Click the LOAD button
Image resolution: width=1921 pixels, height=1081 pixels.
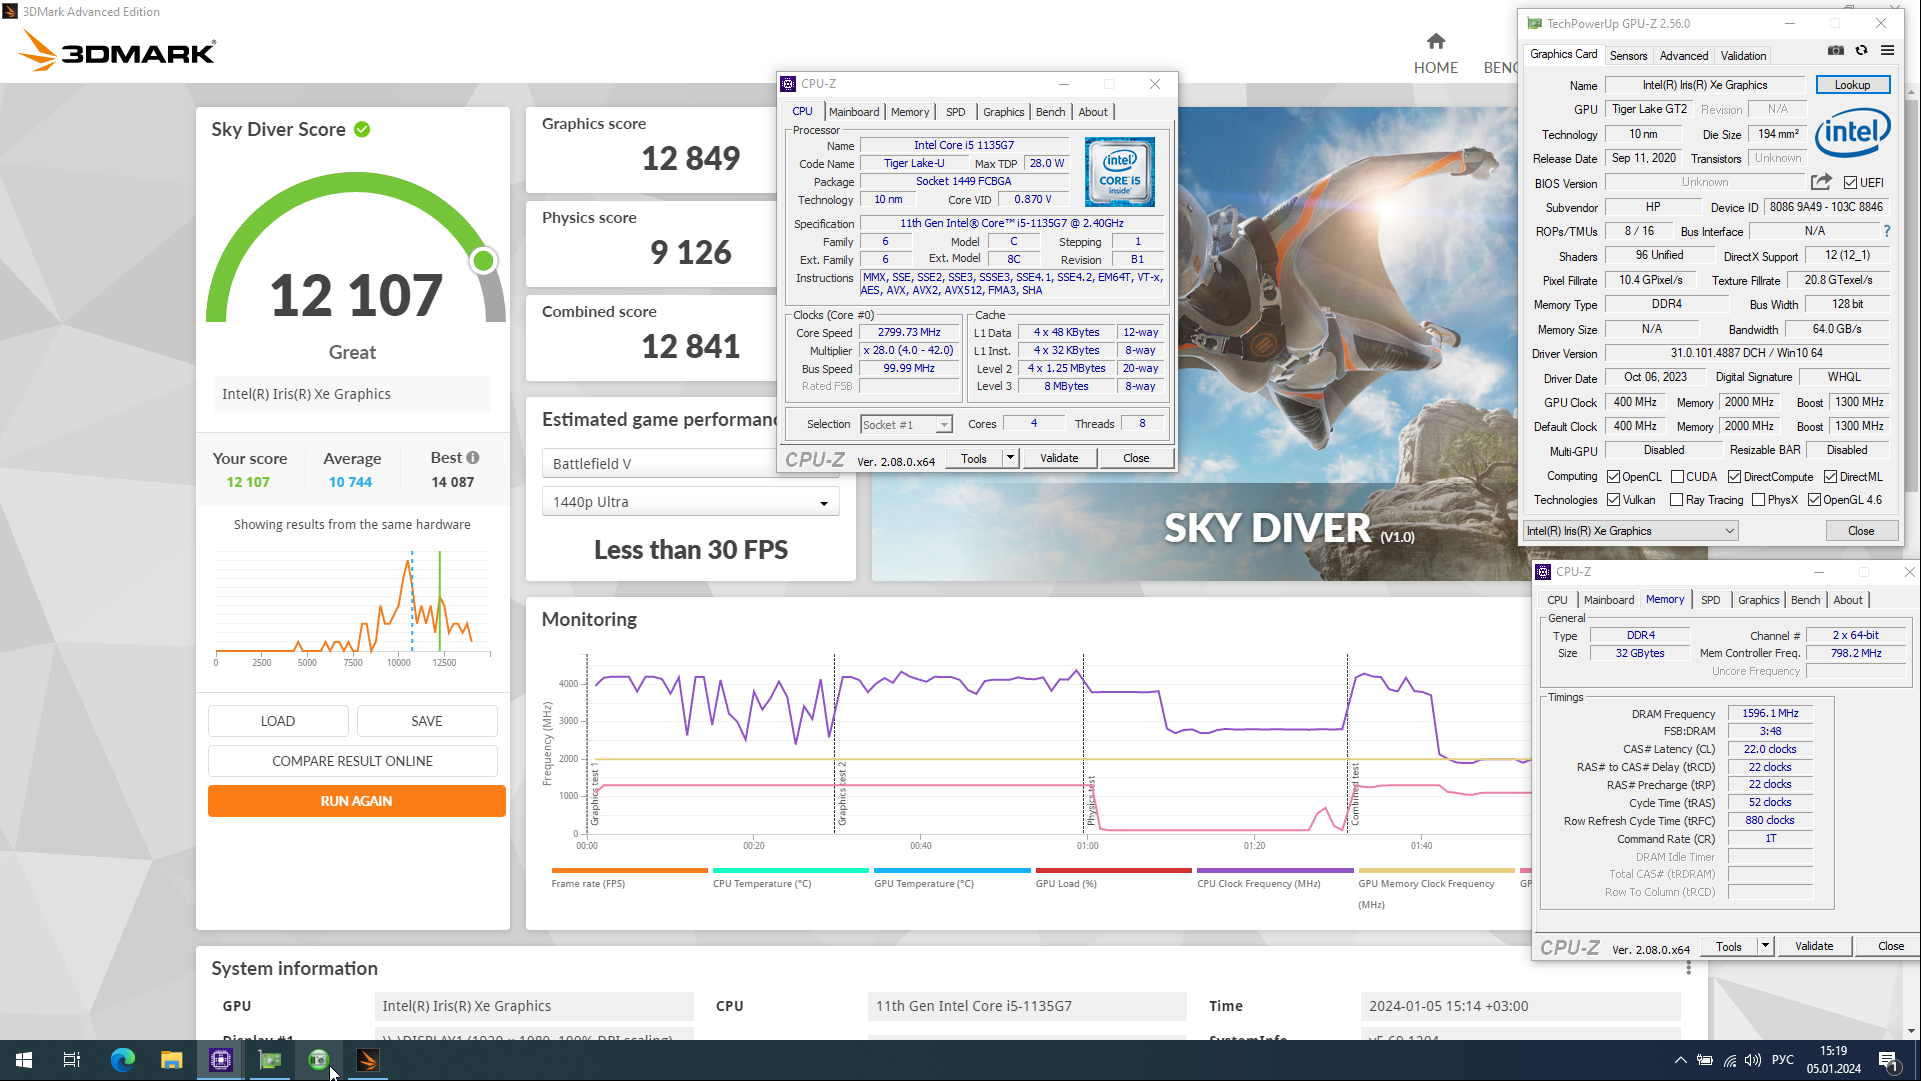[x=278, y=721]
